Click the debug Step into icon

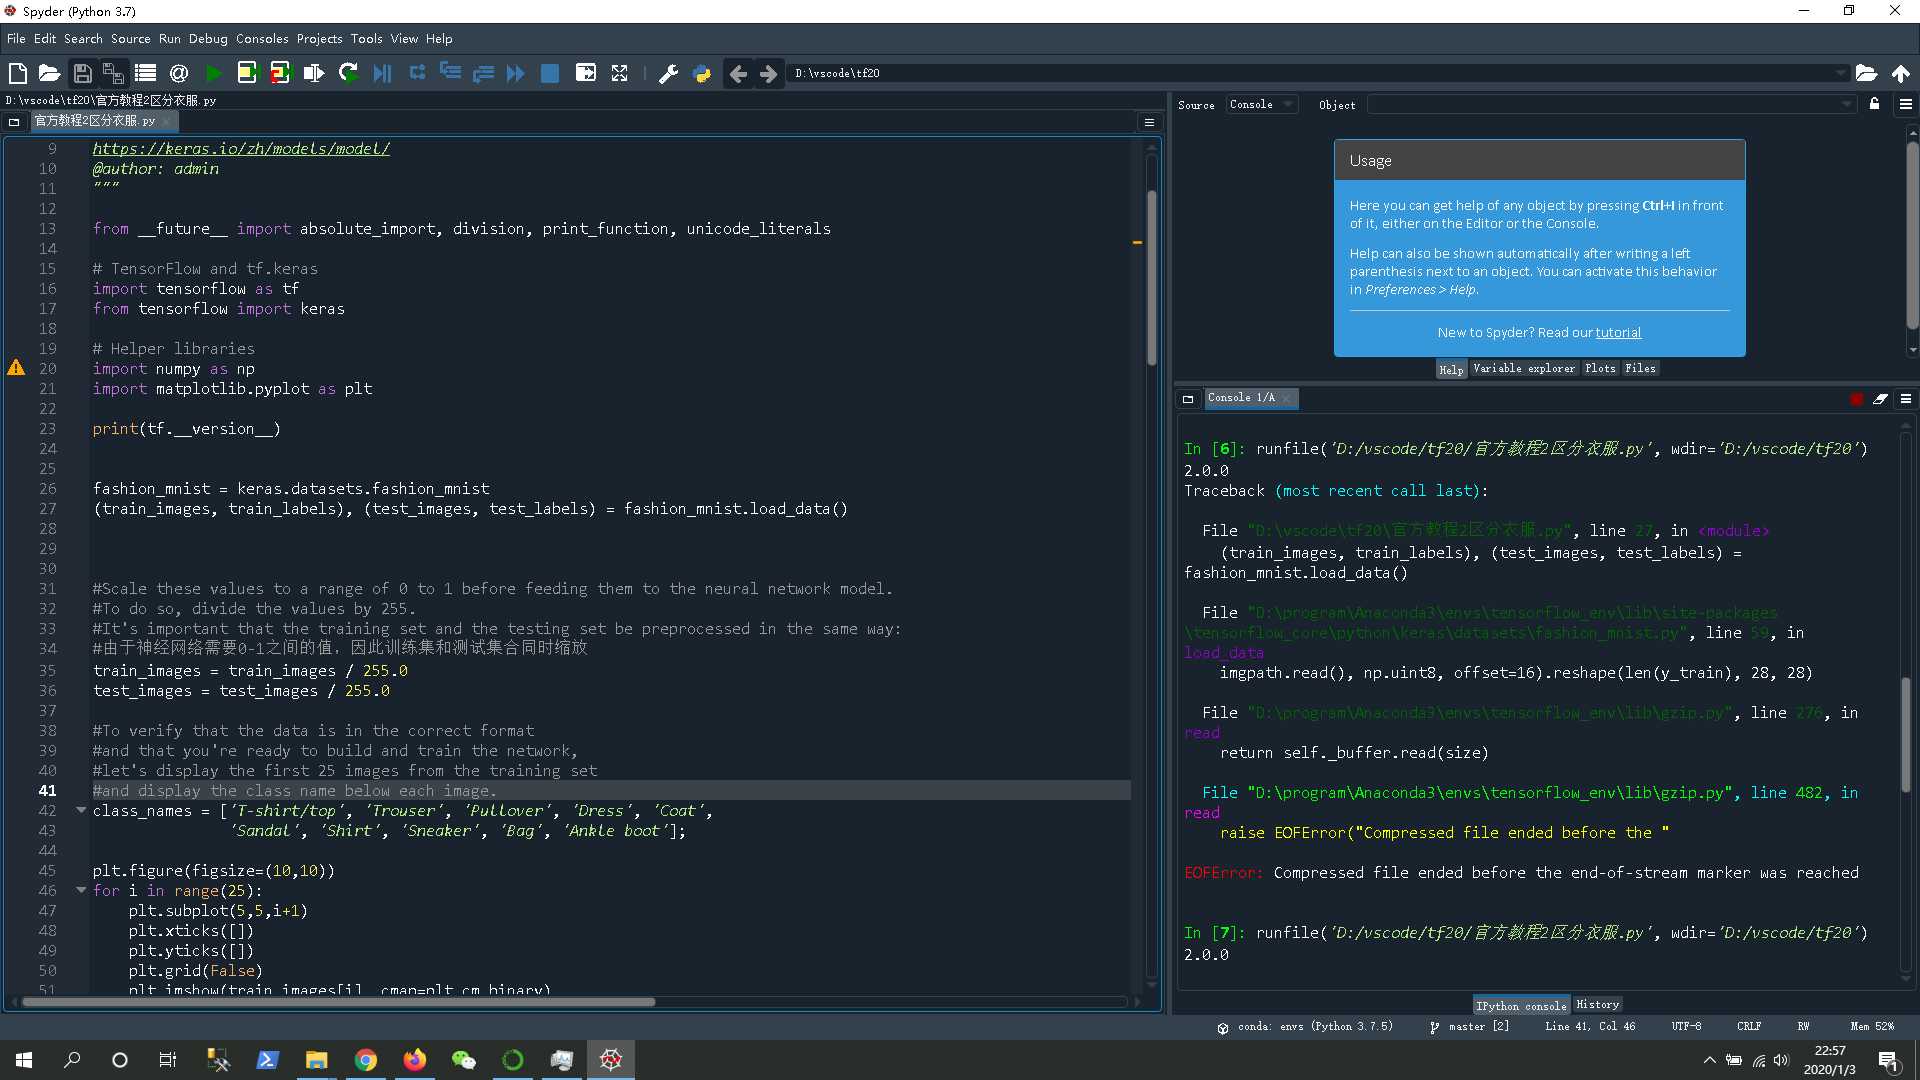coord(451,73)
